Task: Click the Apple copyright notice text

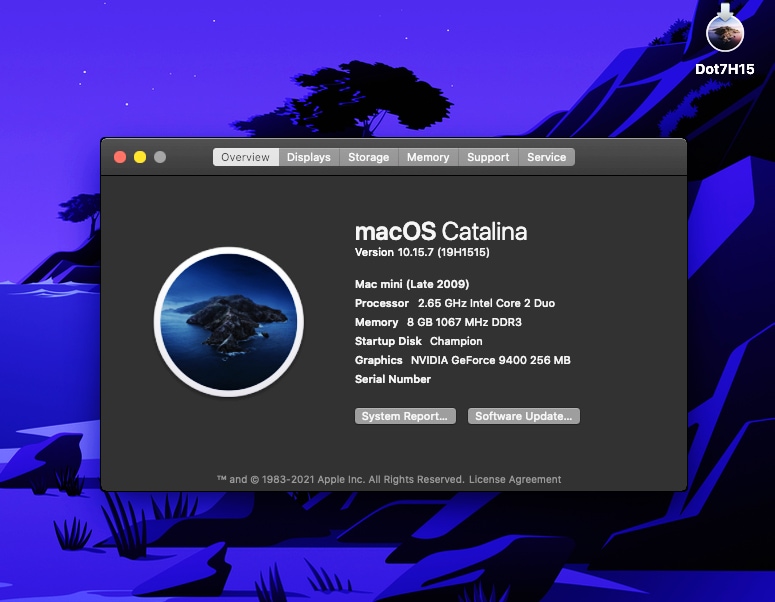Action: [x=341, y=479]
